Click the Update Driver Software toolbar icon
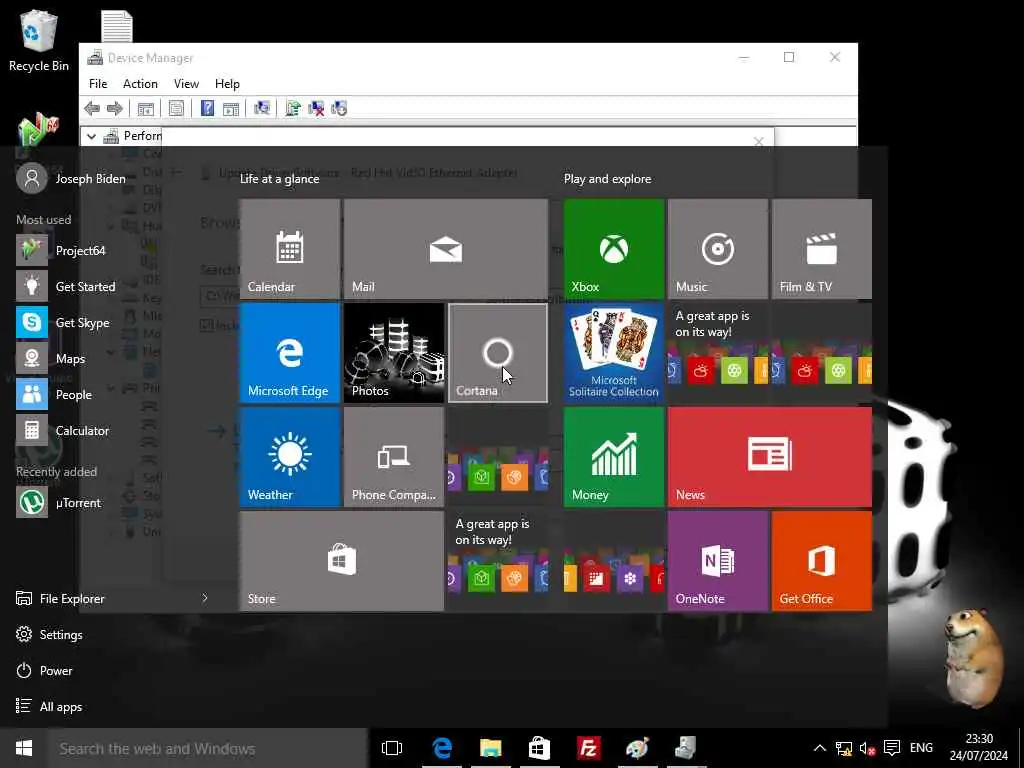 point(293,108)
